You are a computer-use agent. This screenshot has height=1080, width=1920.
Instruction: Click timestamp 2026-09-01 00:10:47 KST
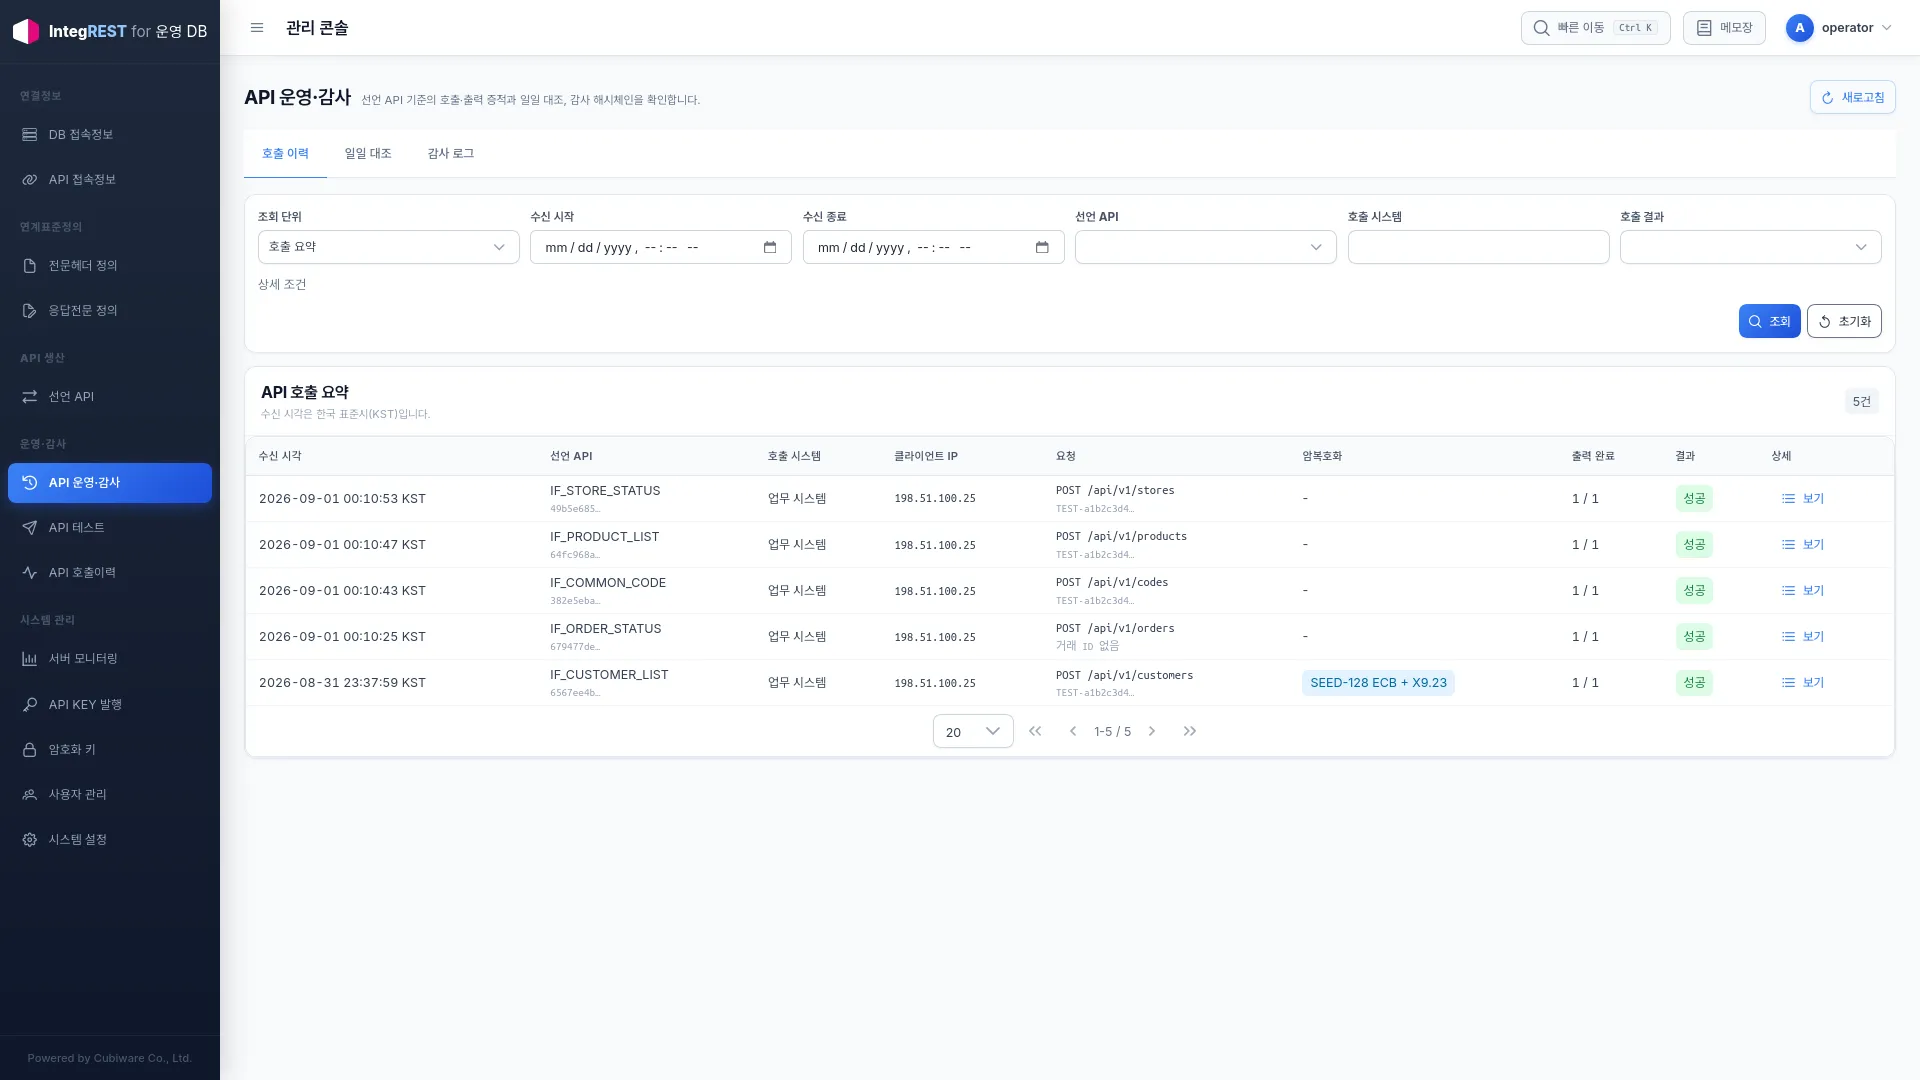(342, 545)
